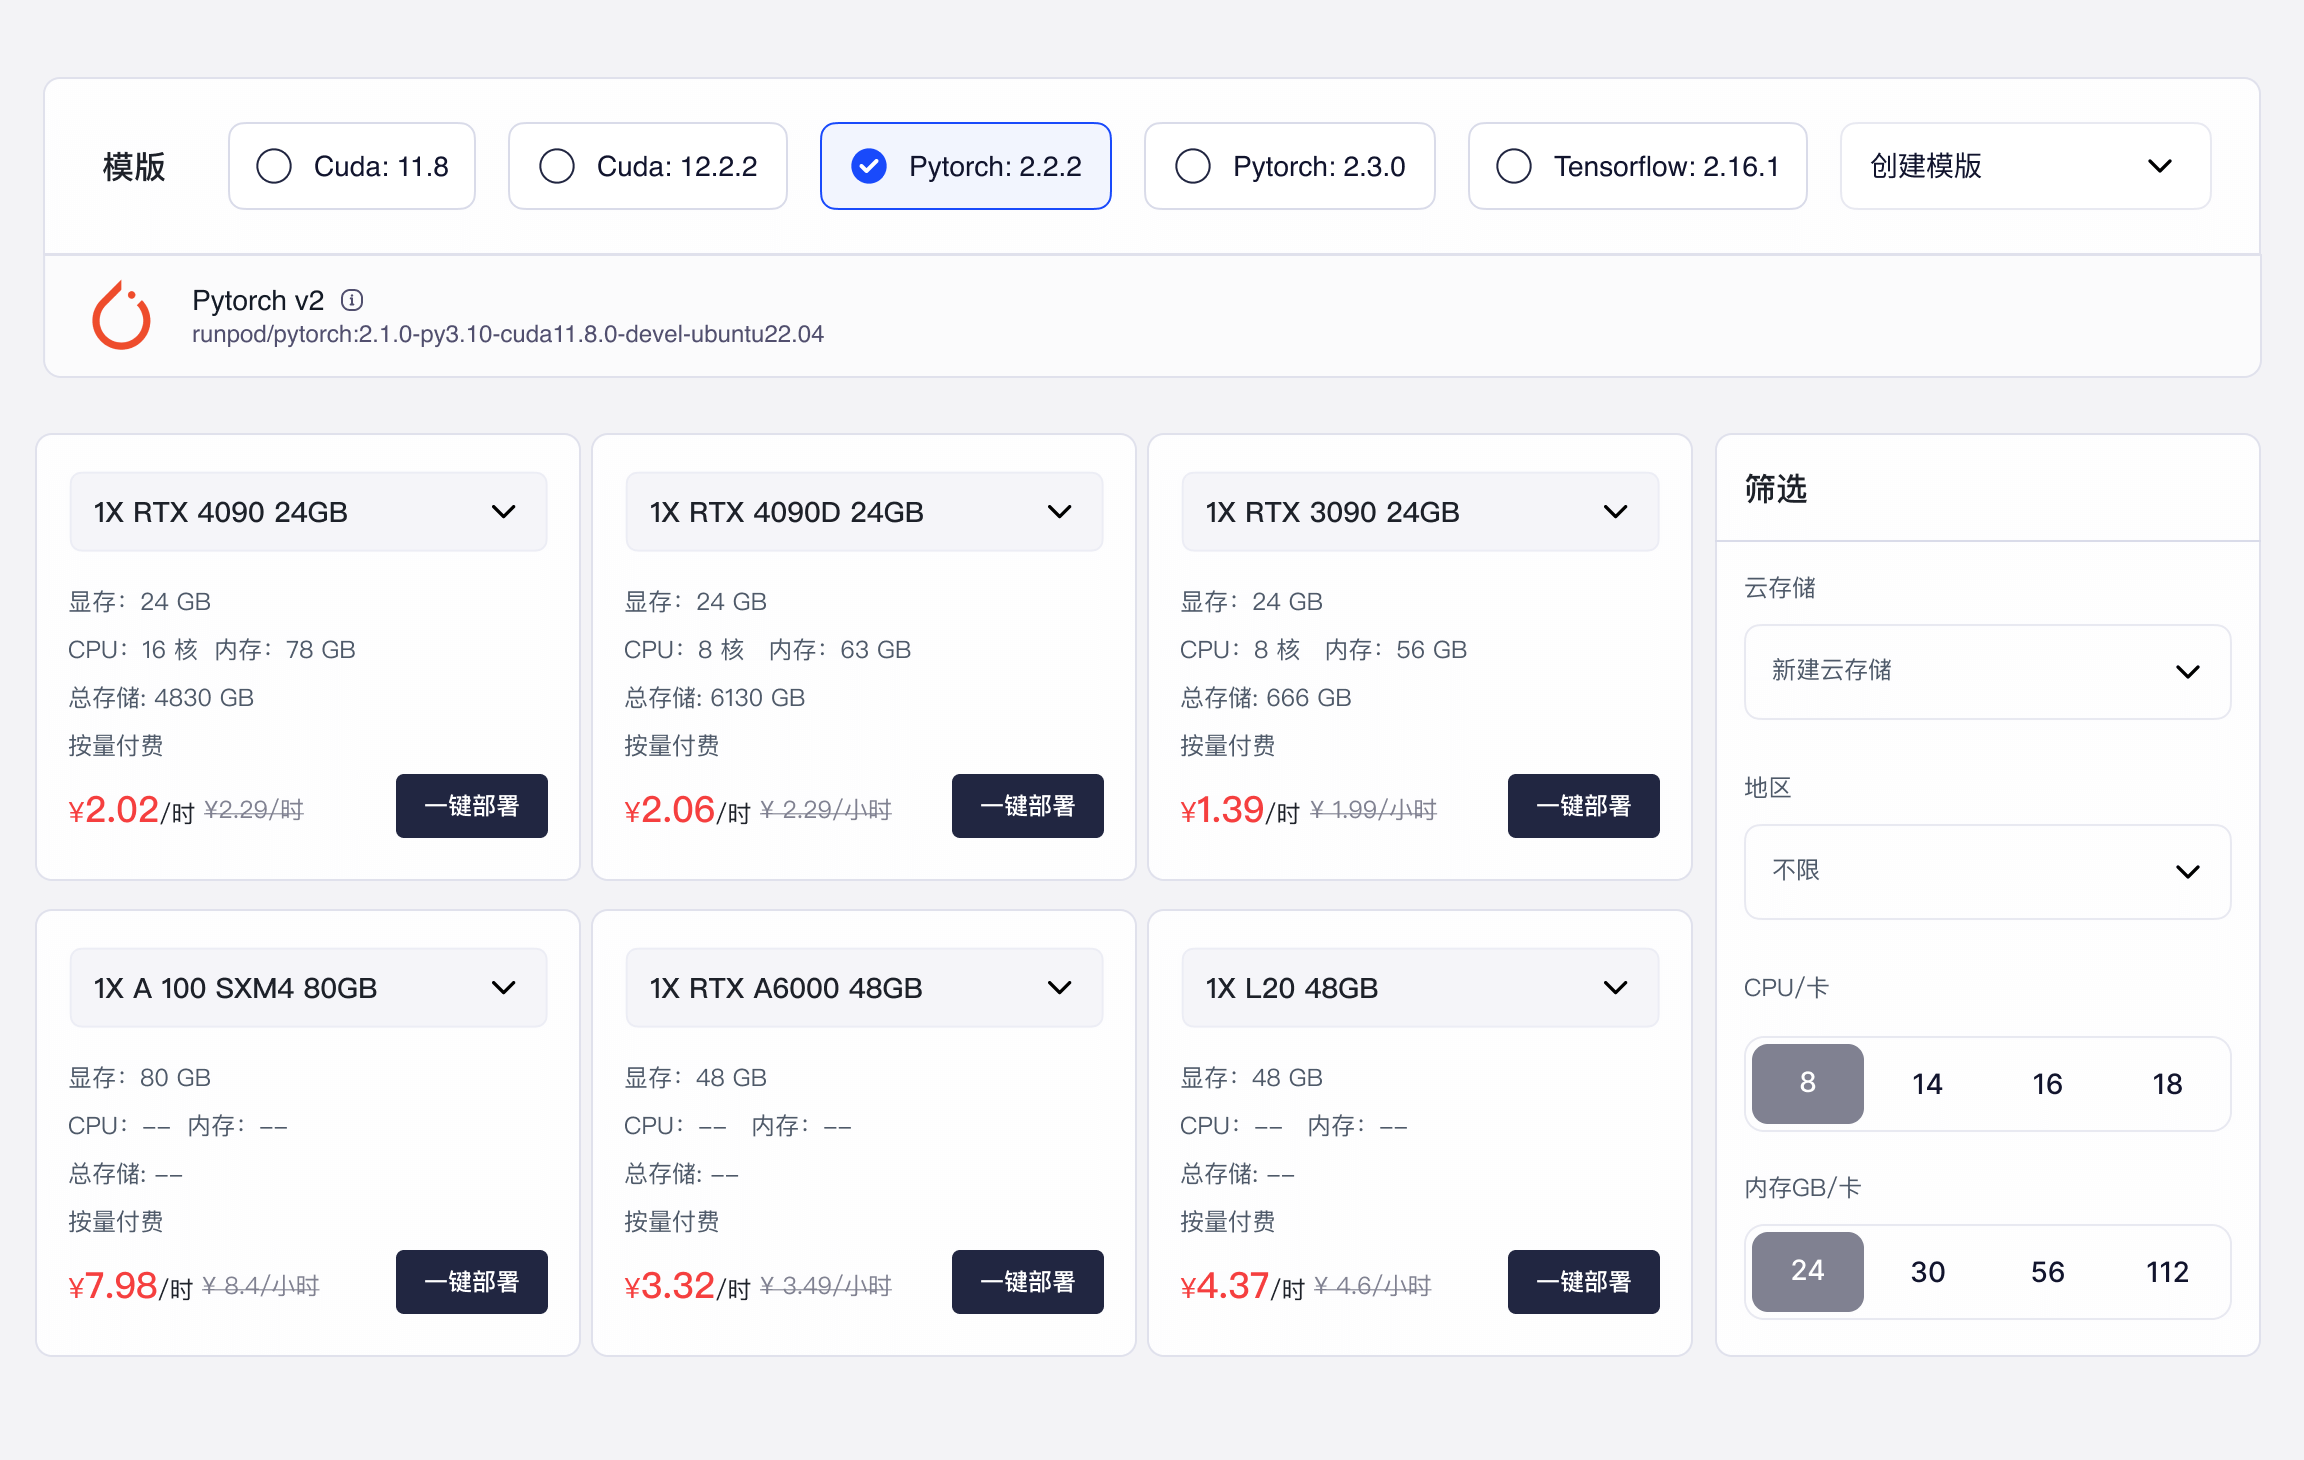The width and height of the screenshot is (2304, 1460).
Task: Click the 总存储: 6130 GB text
Action: (715, 698)
